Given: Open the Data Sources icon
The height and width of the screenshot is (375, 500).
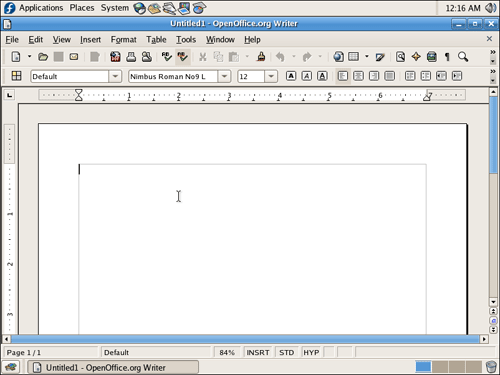Looking at the screenshot, I should 432,57.
